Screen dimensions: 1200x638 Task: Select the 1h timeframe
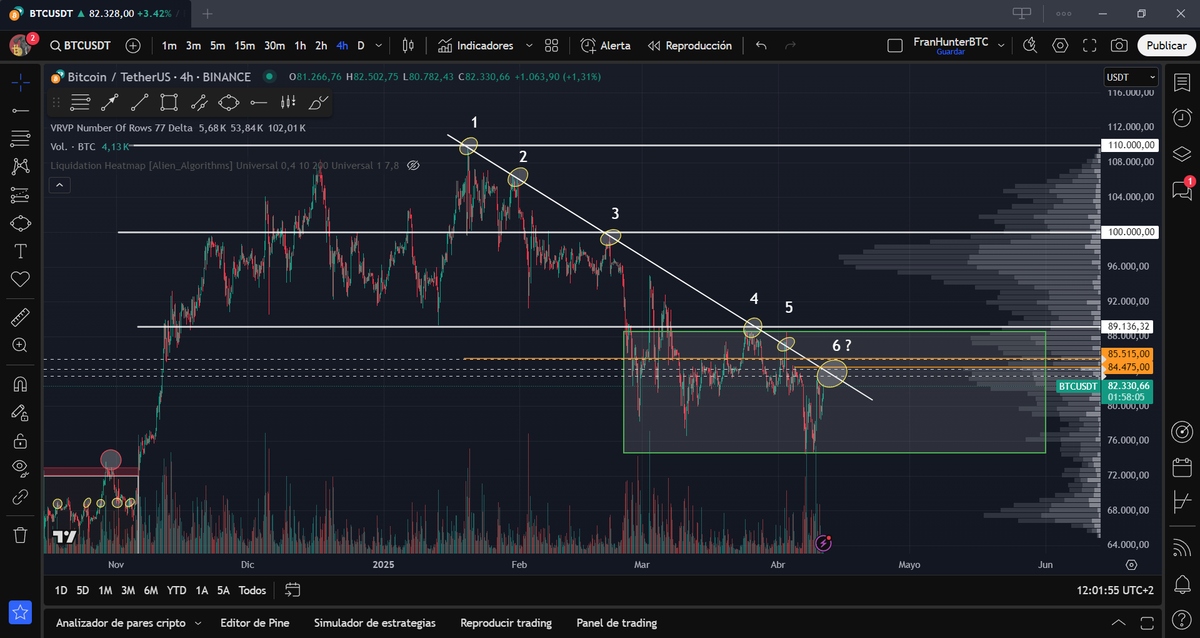click(x=300, y=46)
